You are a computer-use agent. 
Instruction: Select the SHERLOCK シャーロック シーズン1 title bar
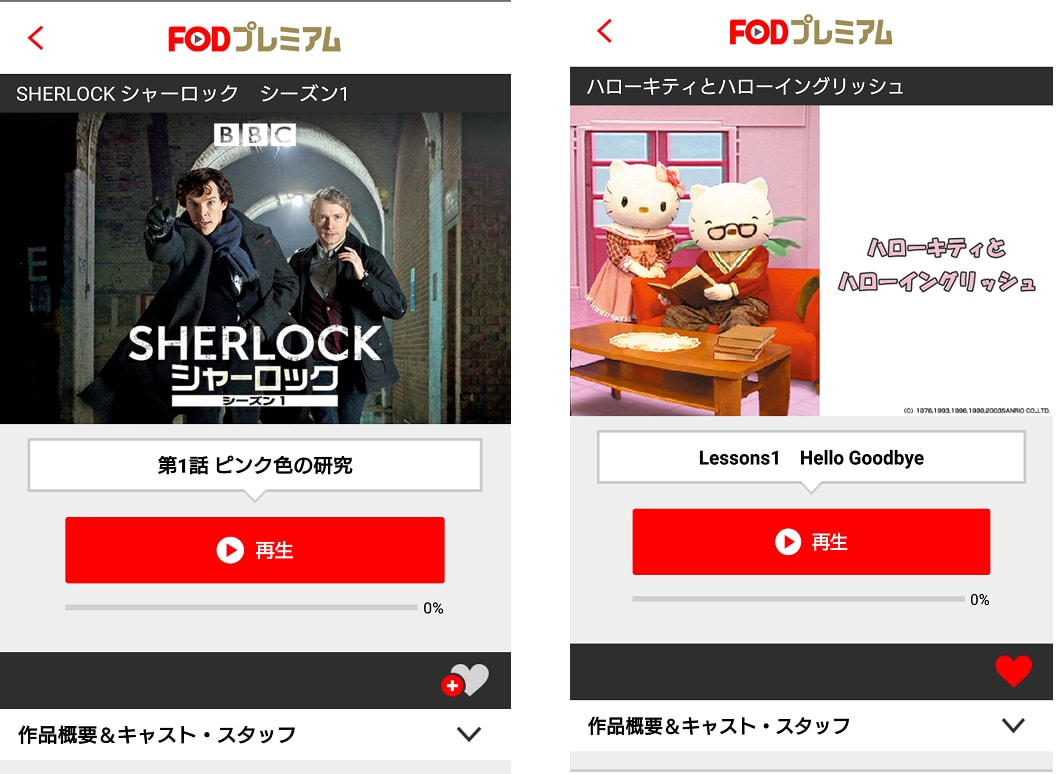[255, 94]
